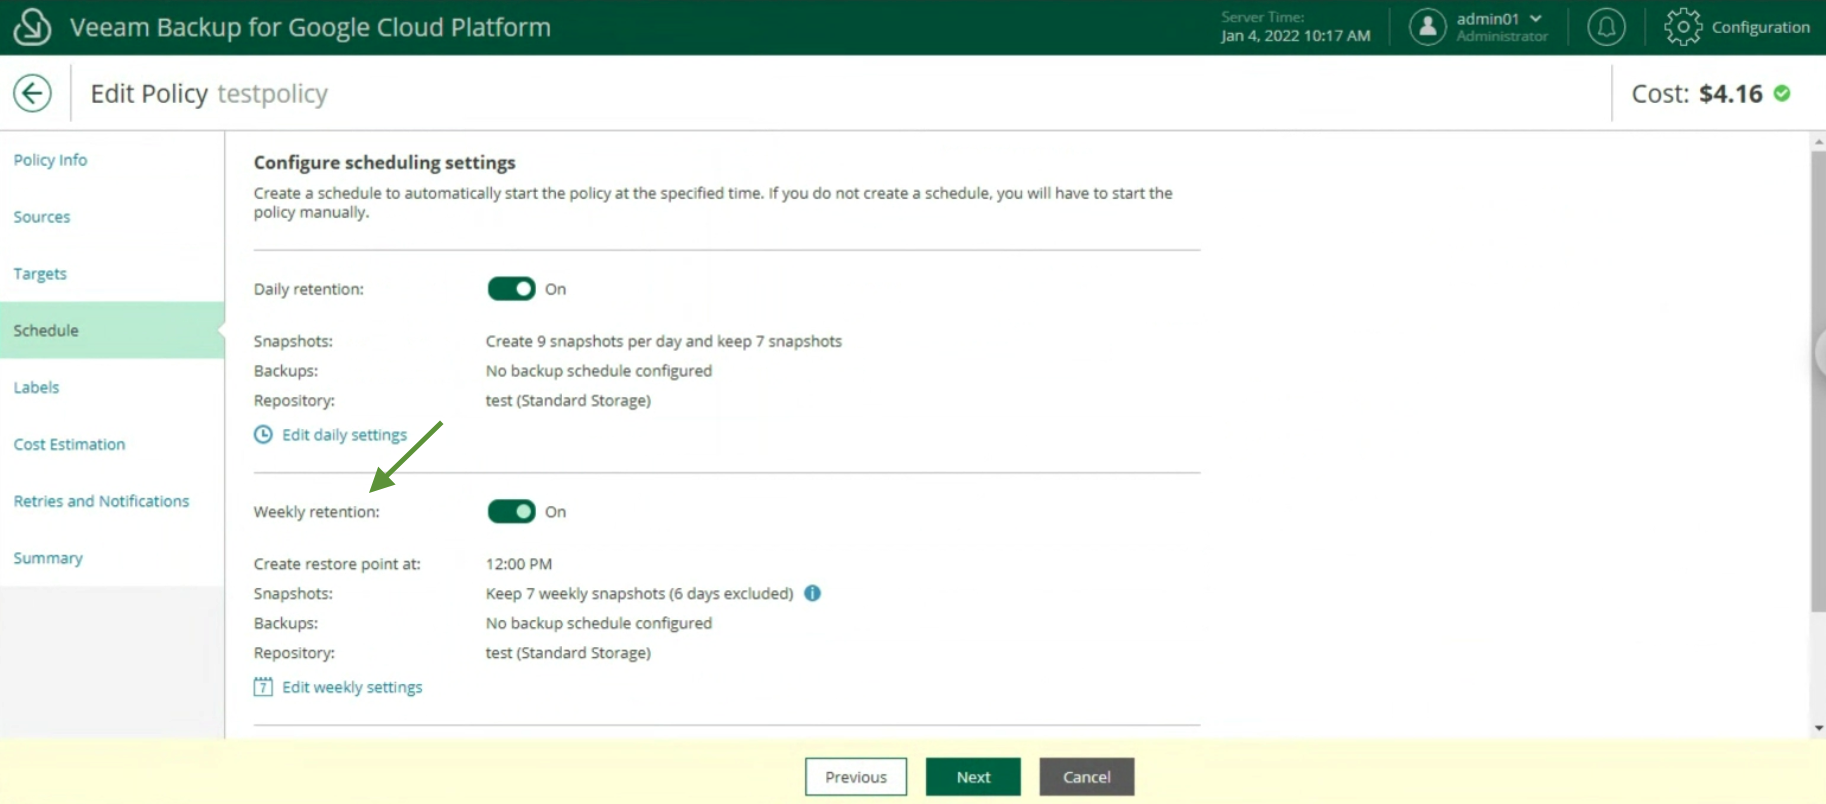Click the clock icon beside Edit daily settings
This screenshot has height=804, width=1826.
tap(263, 434)
